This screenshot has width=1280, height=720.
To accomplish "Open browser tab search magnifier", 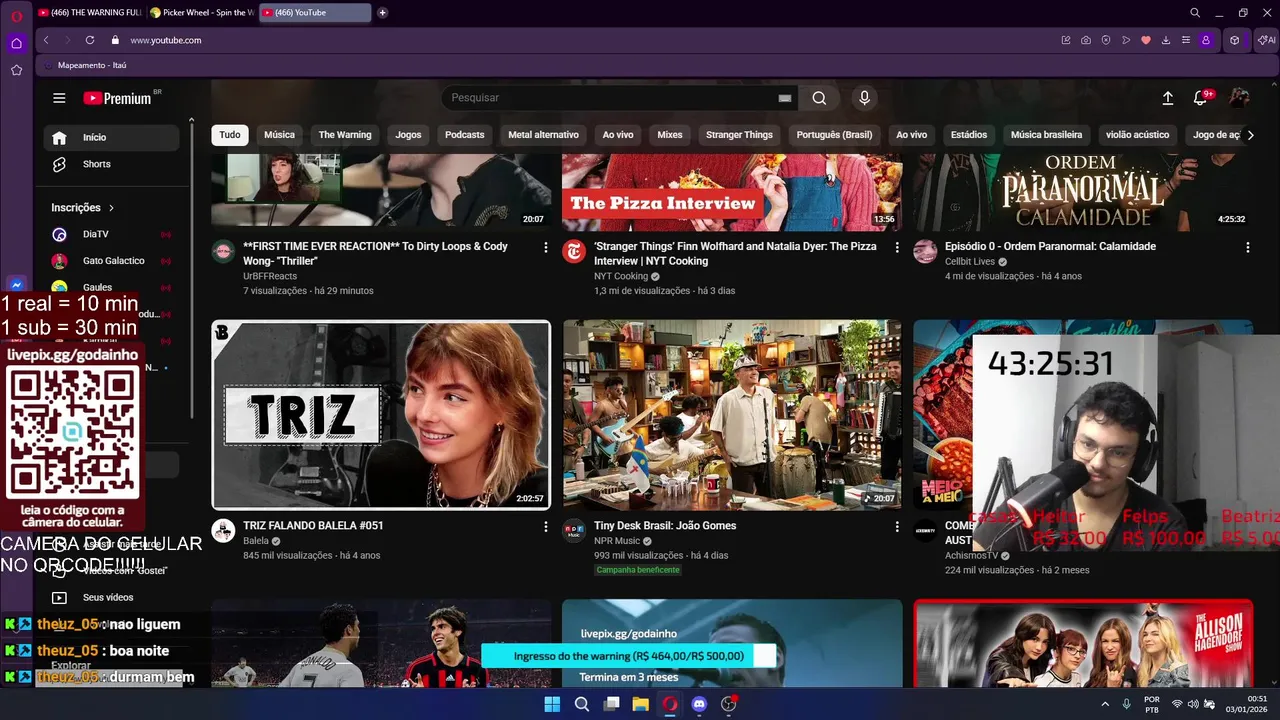I will 1195,13.
